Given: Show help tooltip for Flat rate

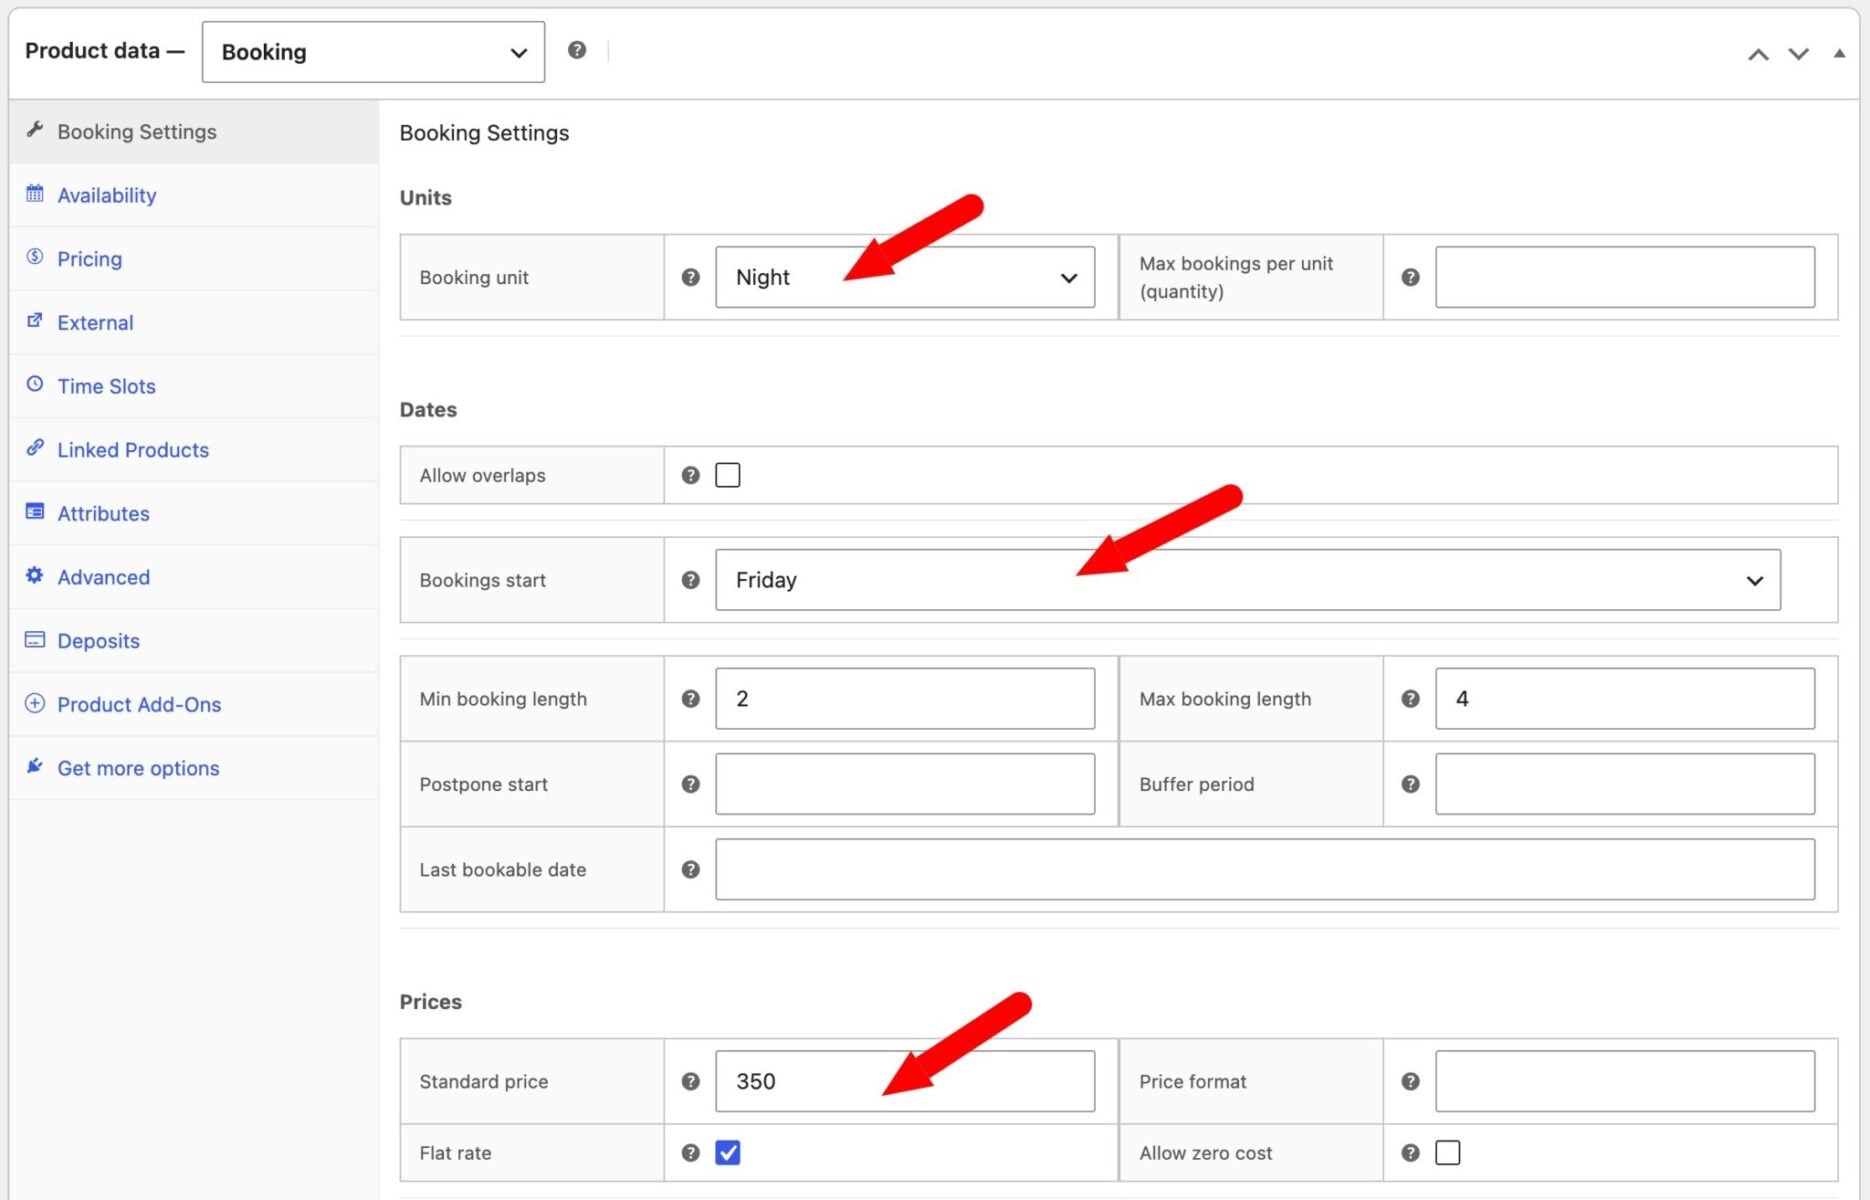Looking at the screenshot, I should pos(690,1153).
